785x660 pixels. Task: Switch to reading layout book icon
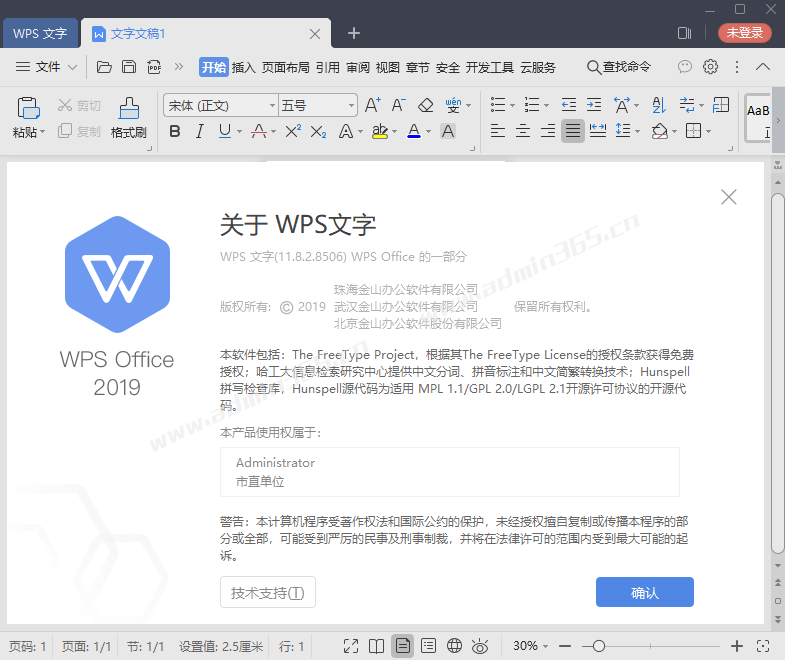(376, 646)
